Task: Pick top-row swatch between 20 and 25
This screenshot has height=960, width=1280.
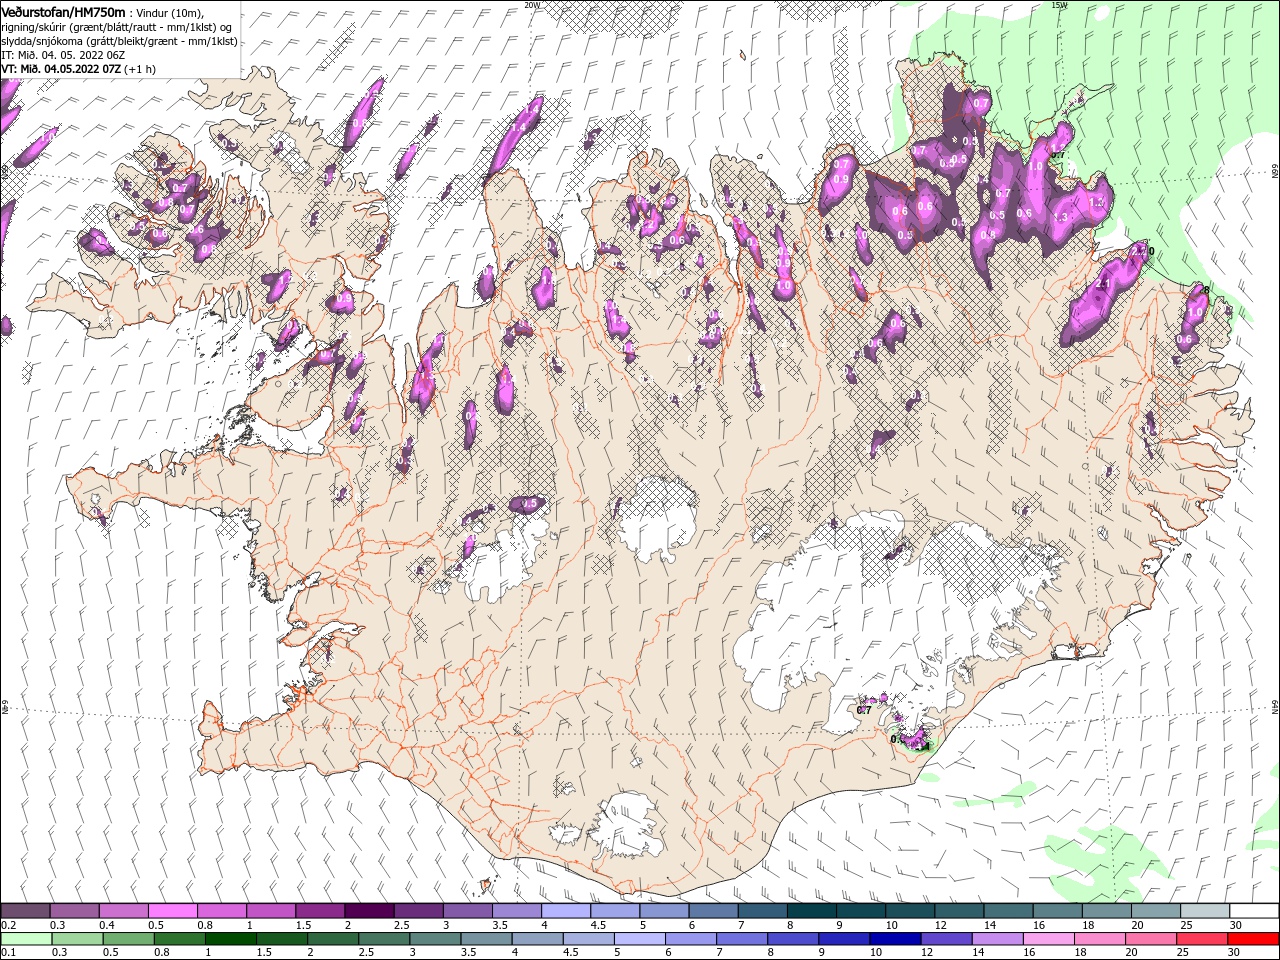Action: pyautogui.click(x=1157, y=910)
